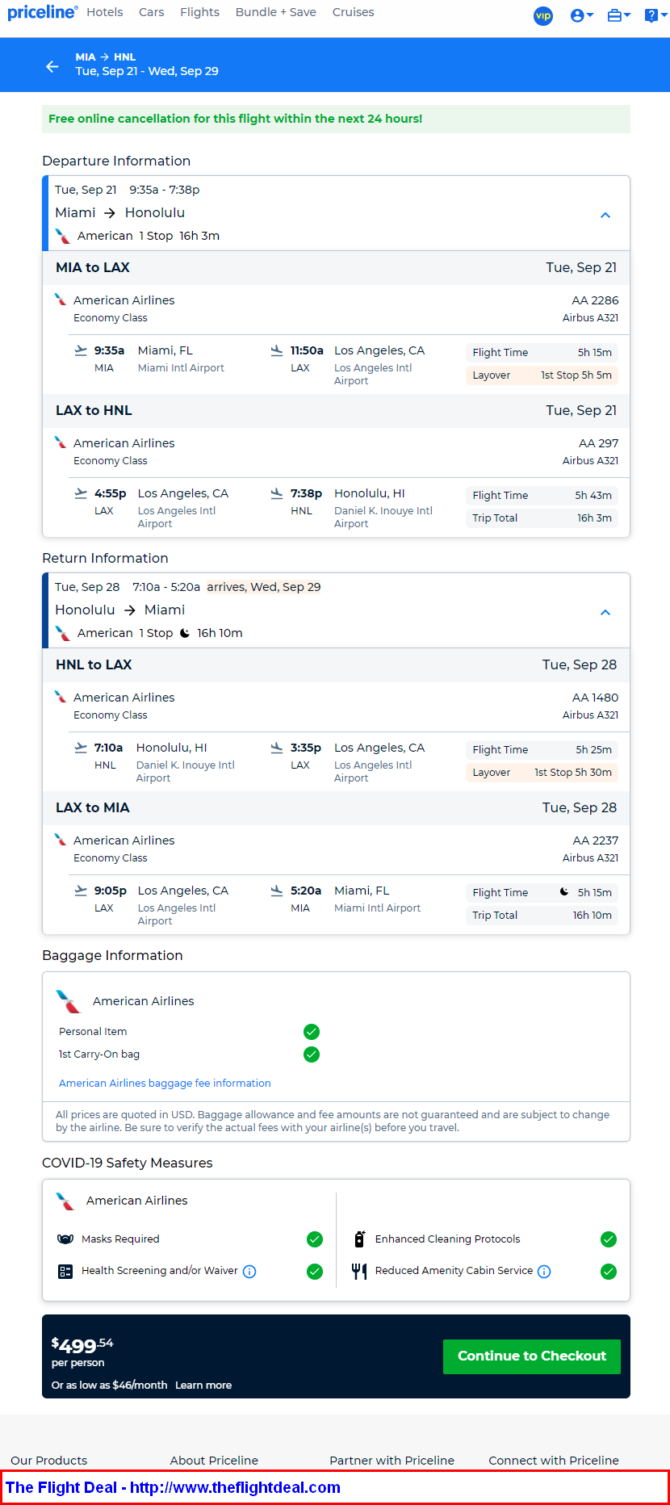
Task: Click the VIP badge icon
Action: pyautogui.click(x=543, y=16)
